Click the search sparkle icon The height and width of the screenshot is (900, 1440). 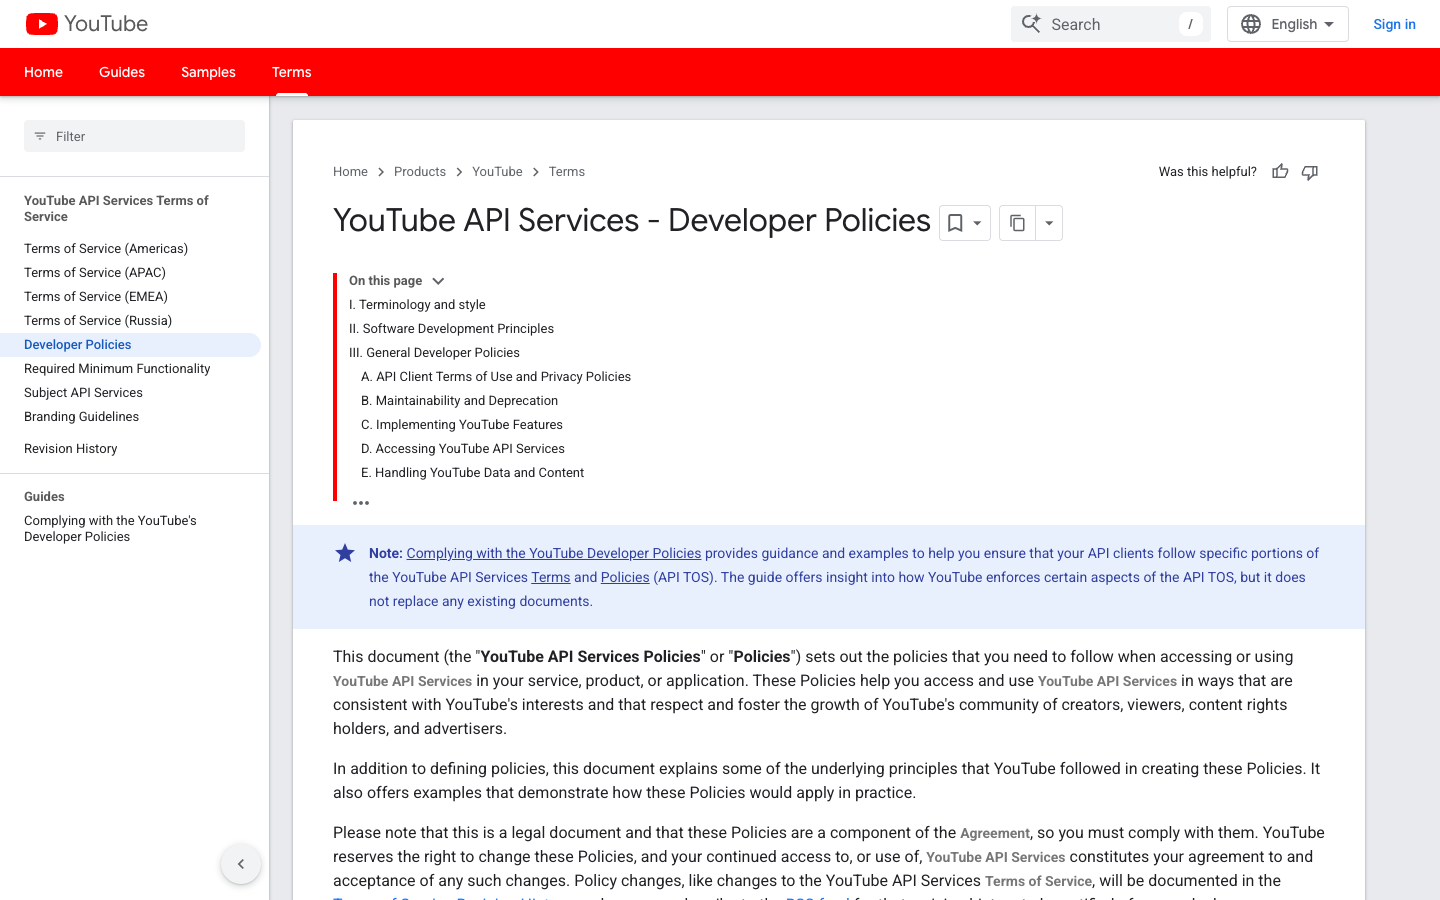(1031, 24)
